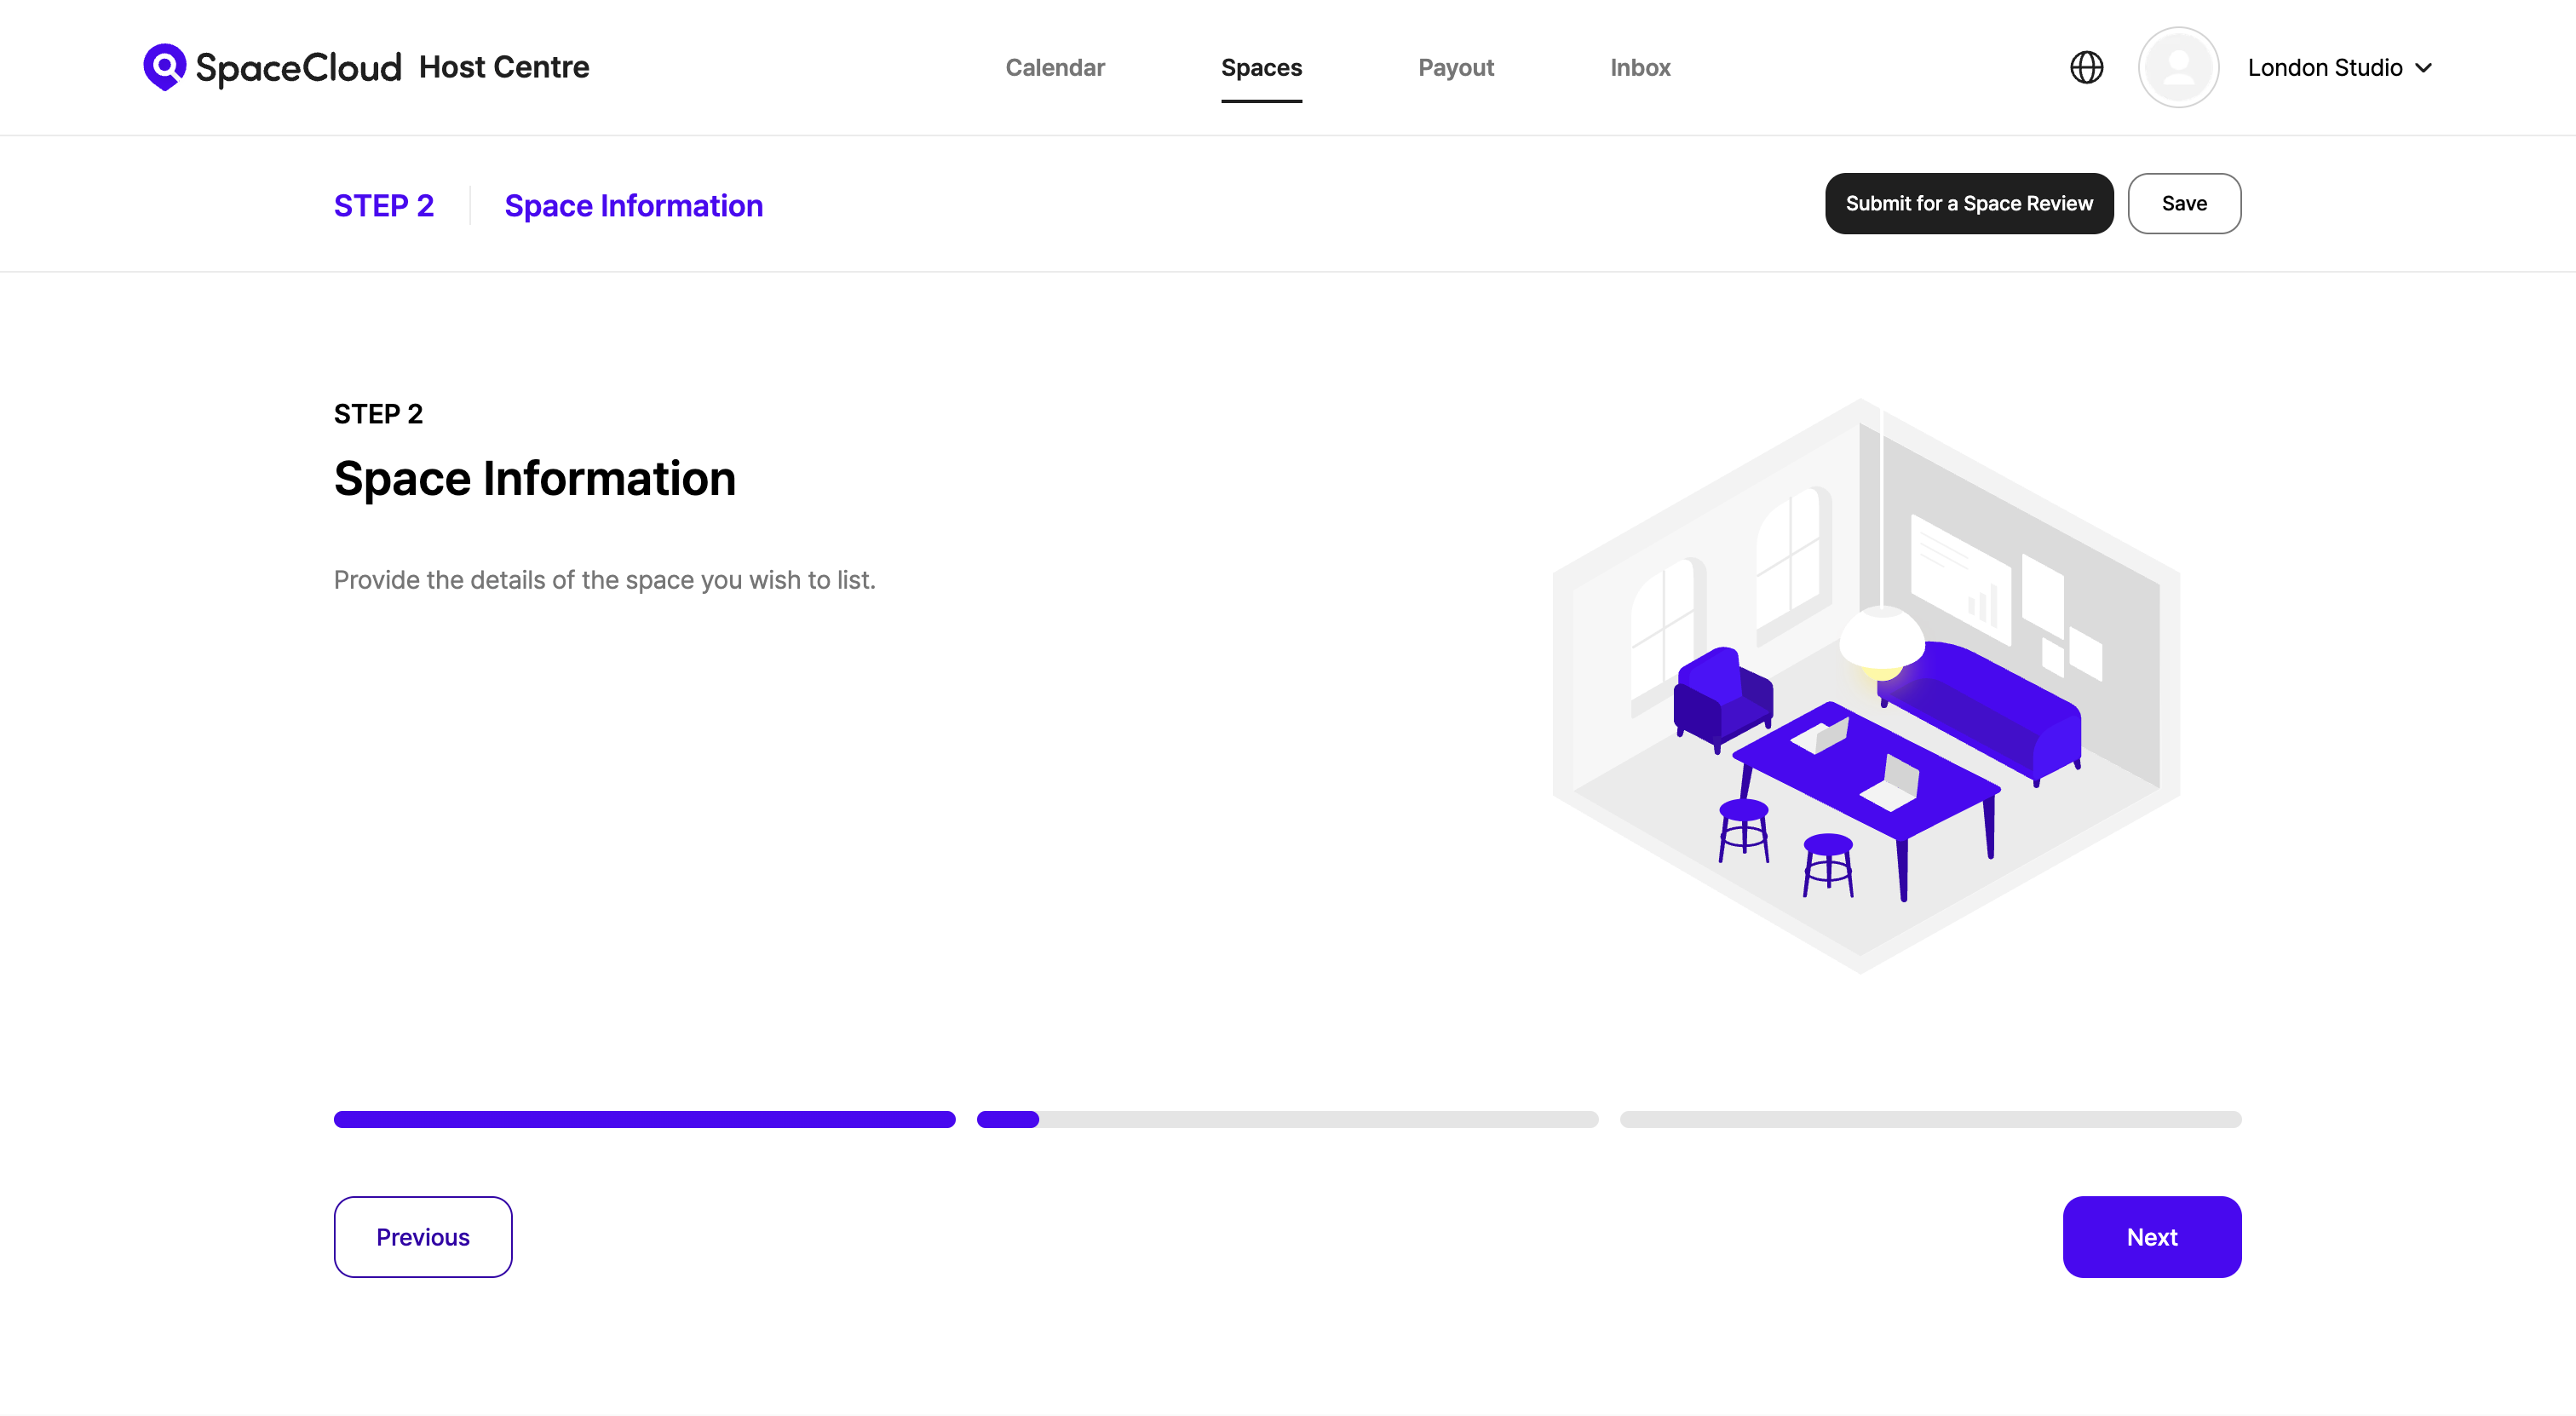Proceed with the Next button
This screenshot has height=1416, width=2576.
(2151, 1237)
